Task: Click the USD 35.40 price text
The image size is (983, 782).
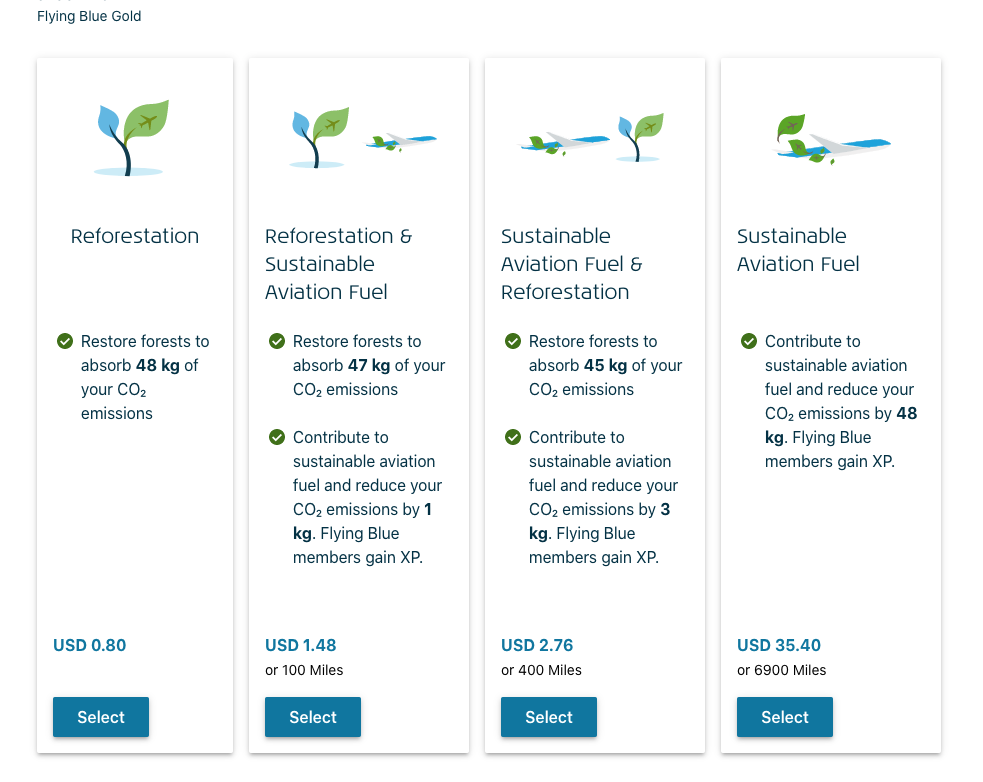Action: (779, 646)
